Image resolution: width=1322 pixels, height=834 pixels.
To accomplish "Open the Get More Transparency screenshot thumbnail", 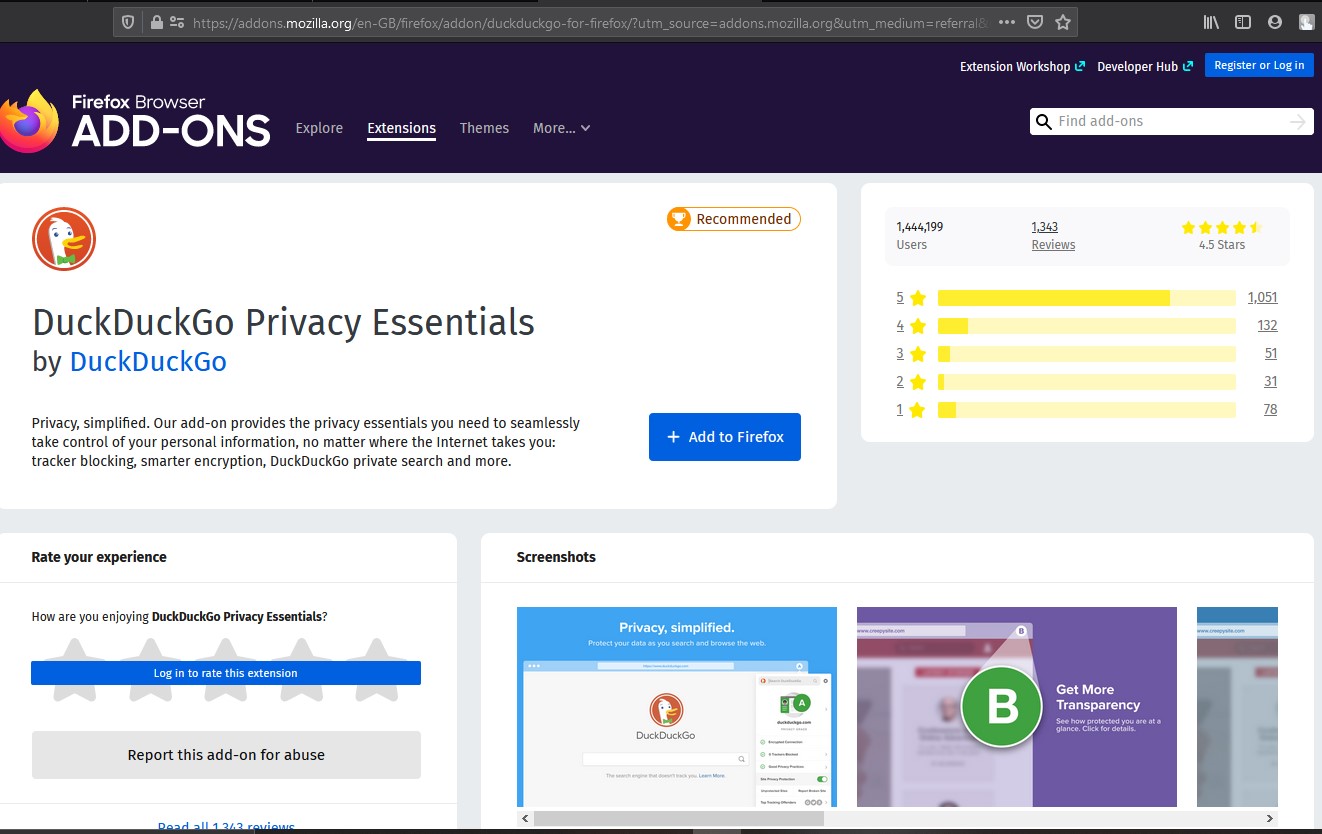I will pyautogui.click(x=1017, y=707).
